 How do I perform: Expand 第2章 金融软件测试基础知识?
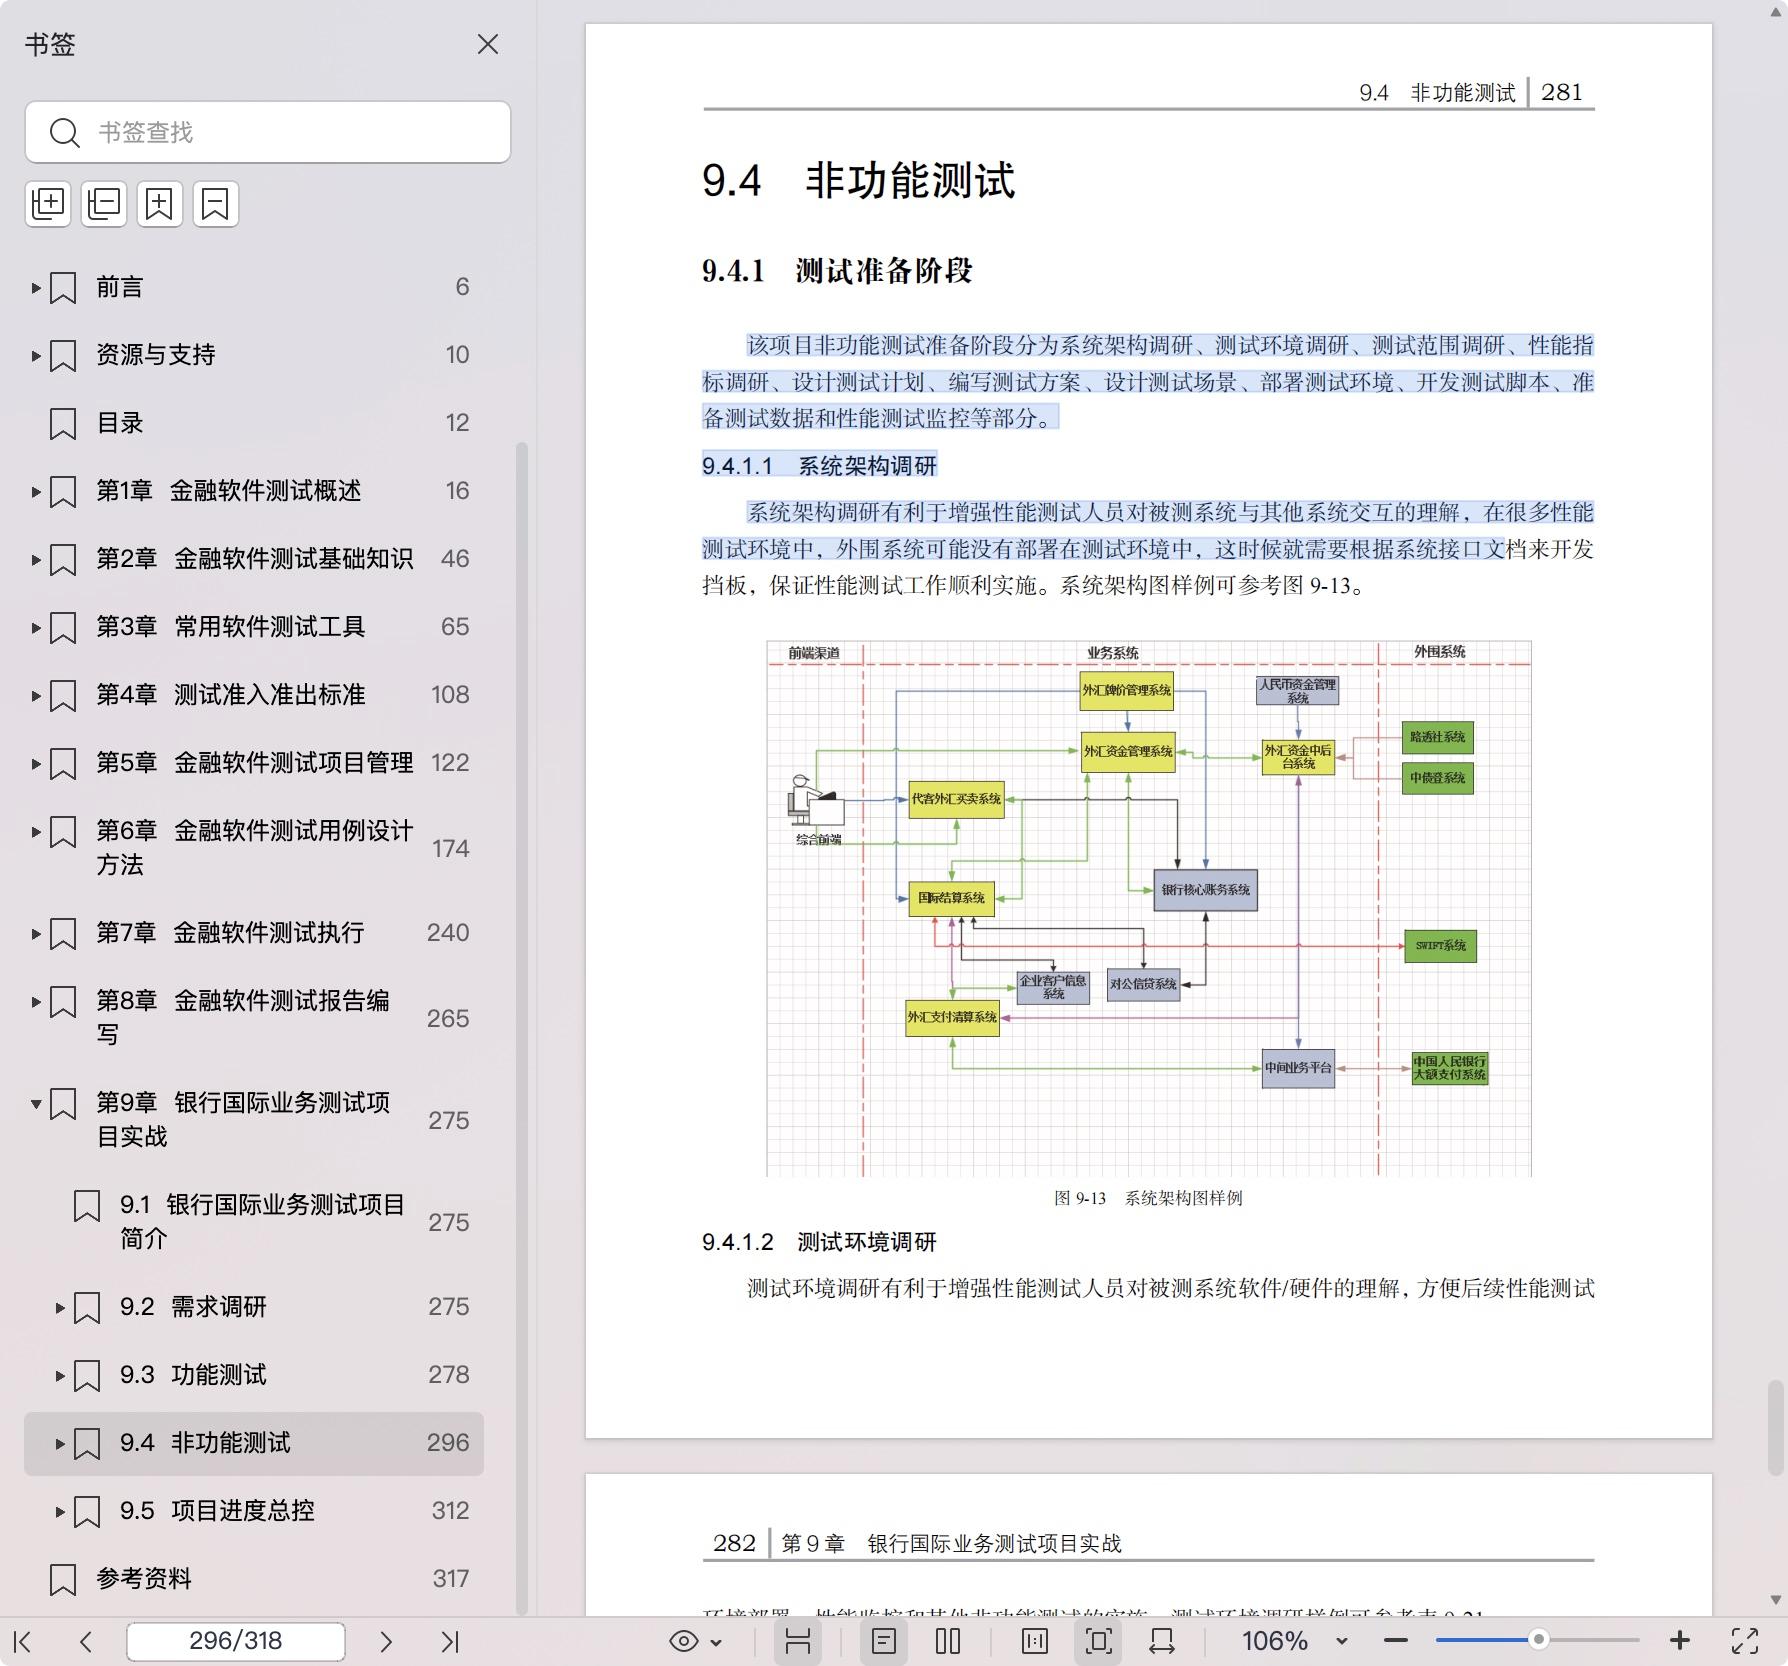[x=36, y=560]
